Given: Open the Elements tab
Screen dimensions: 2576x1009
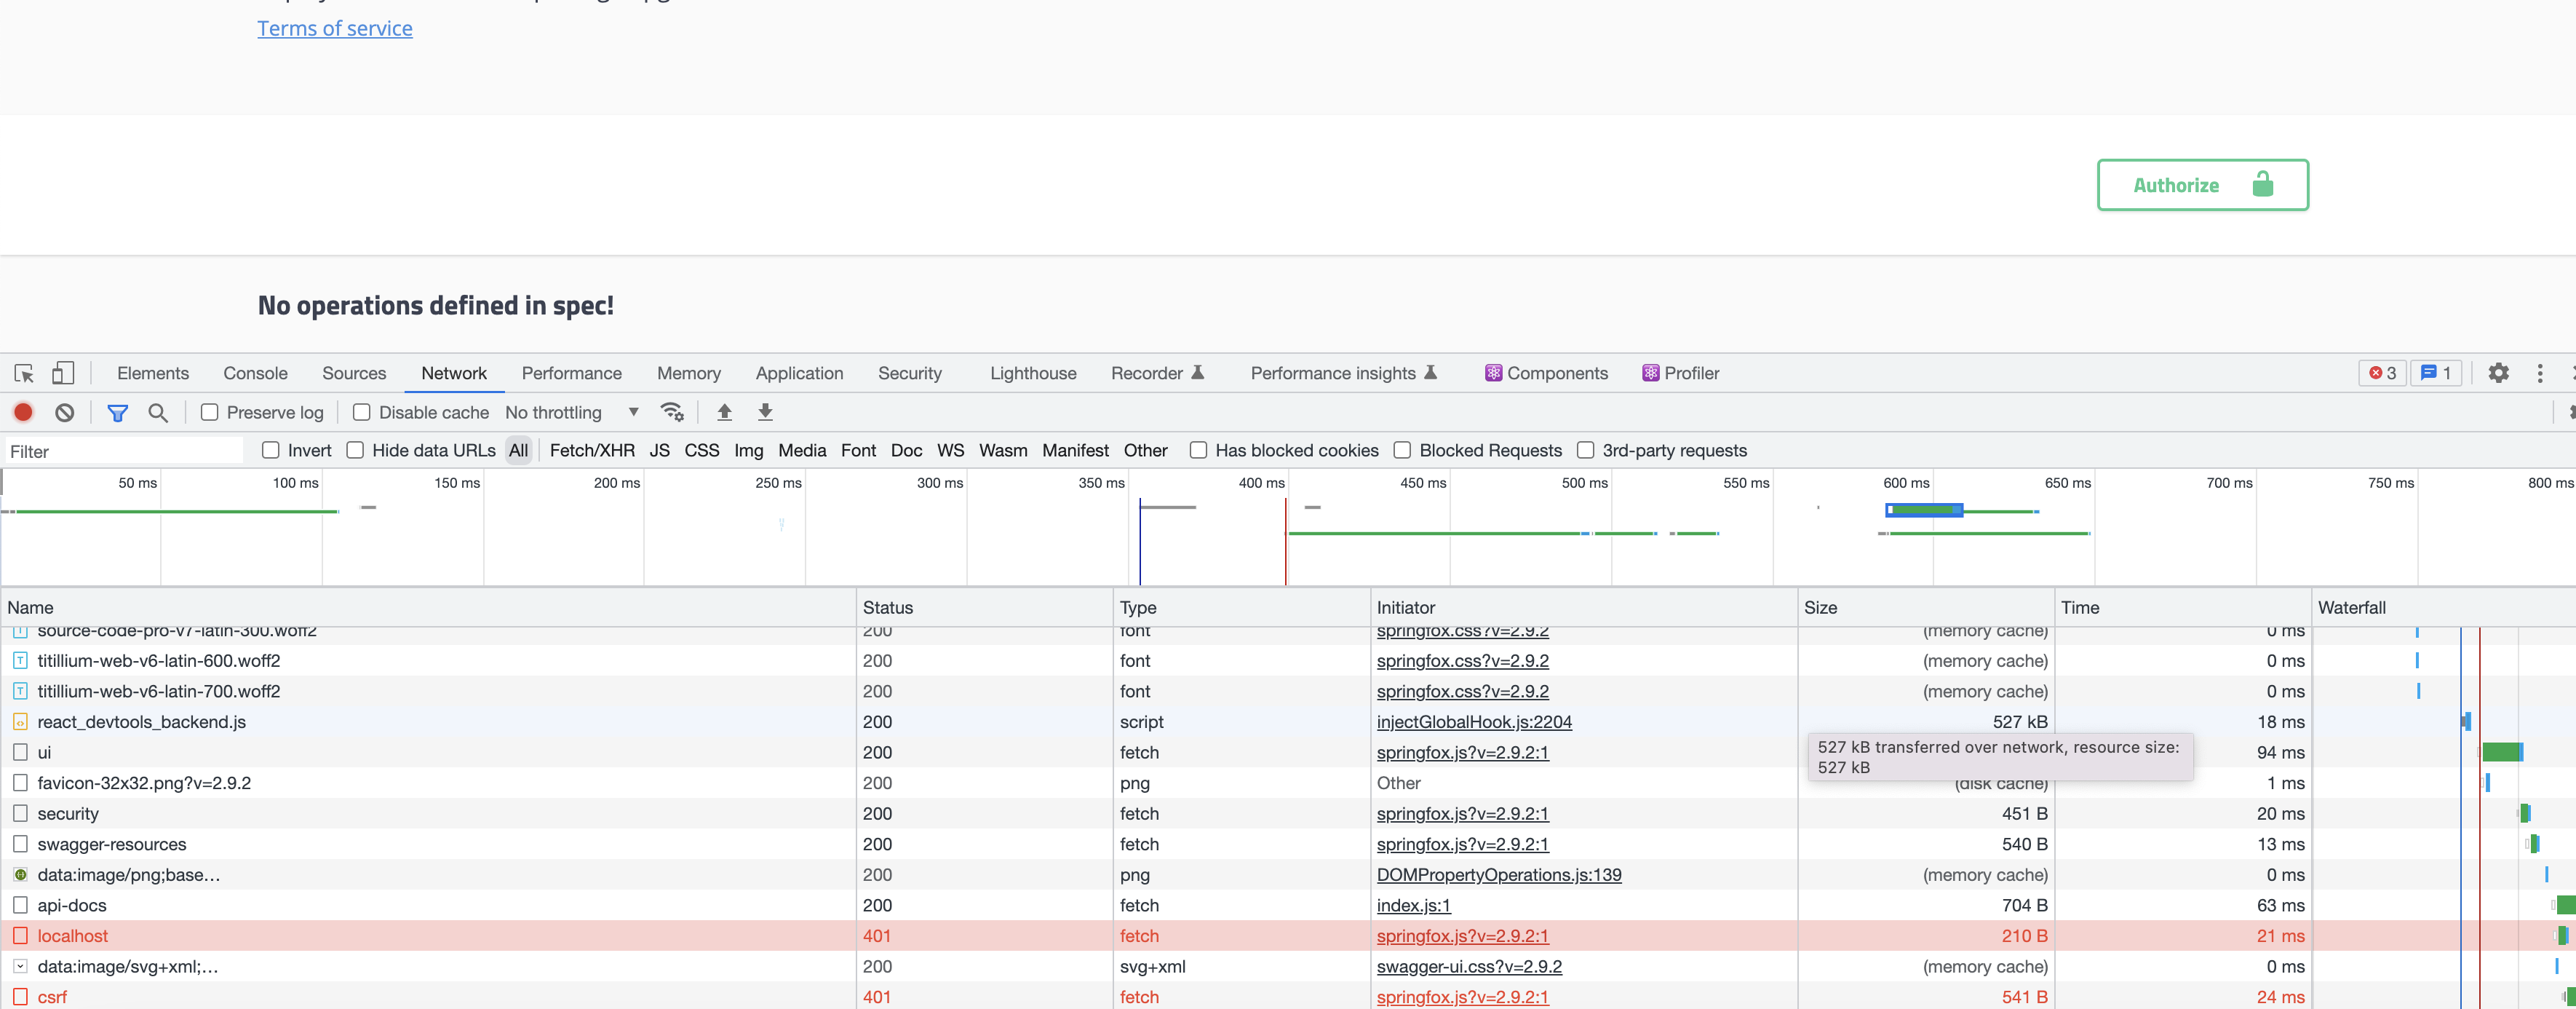Looking at the screenshot, I should click(153, 373).
